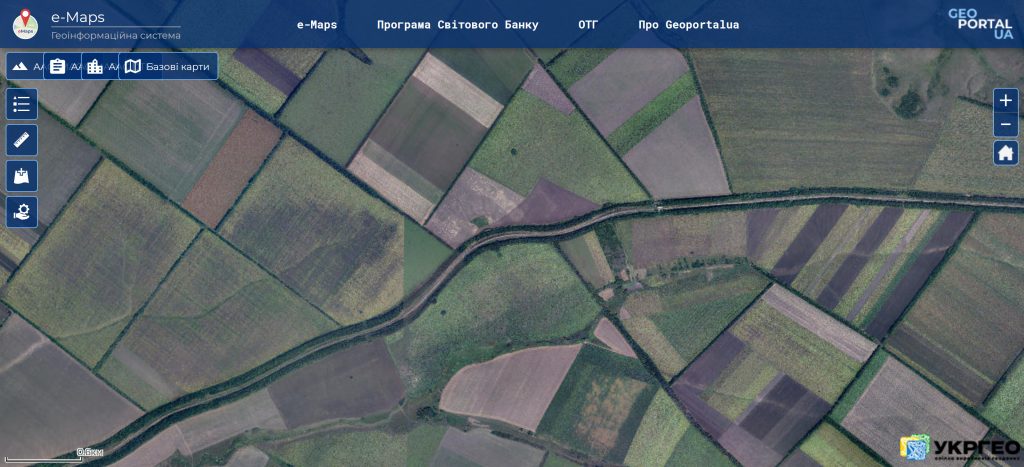Image resolution: width=1024 pixels, height=467 pixels.
Task: Click the e-Maps pin logo
Action: 25,24
